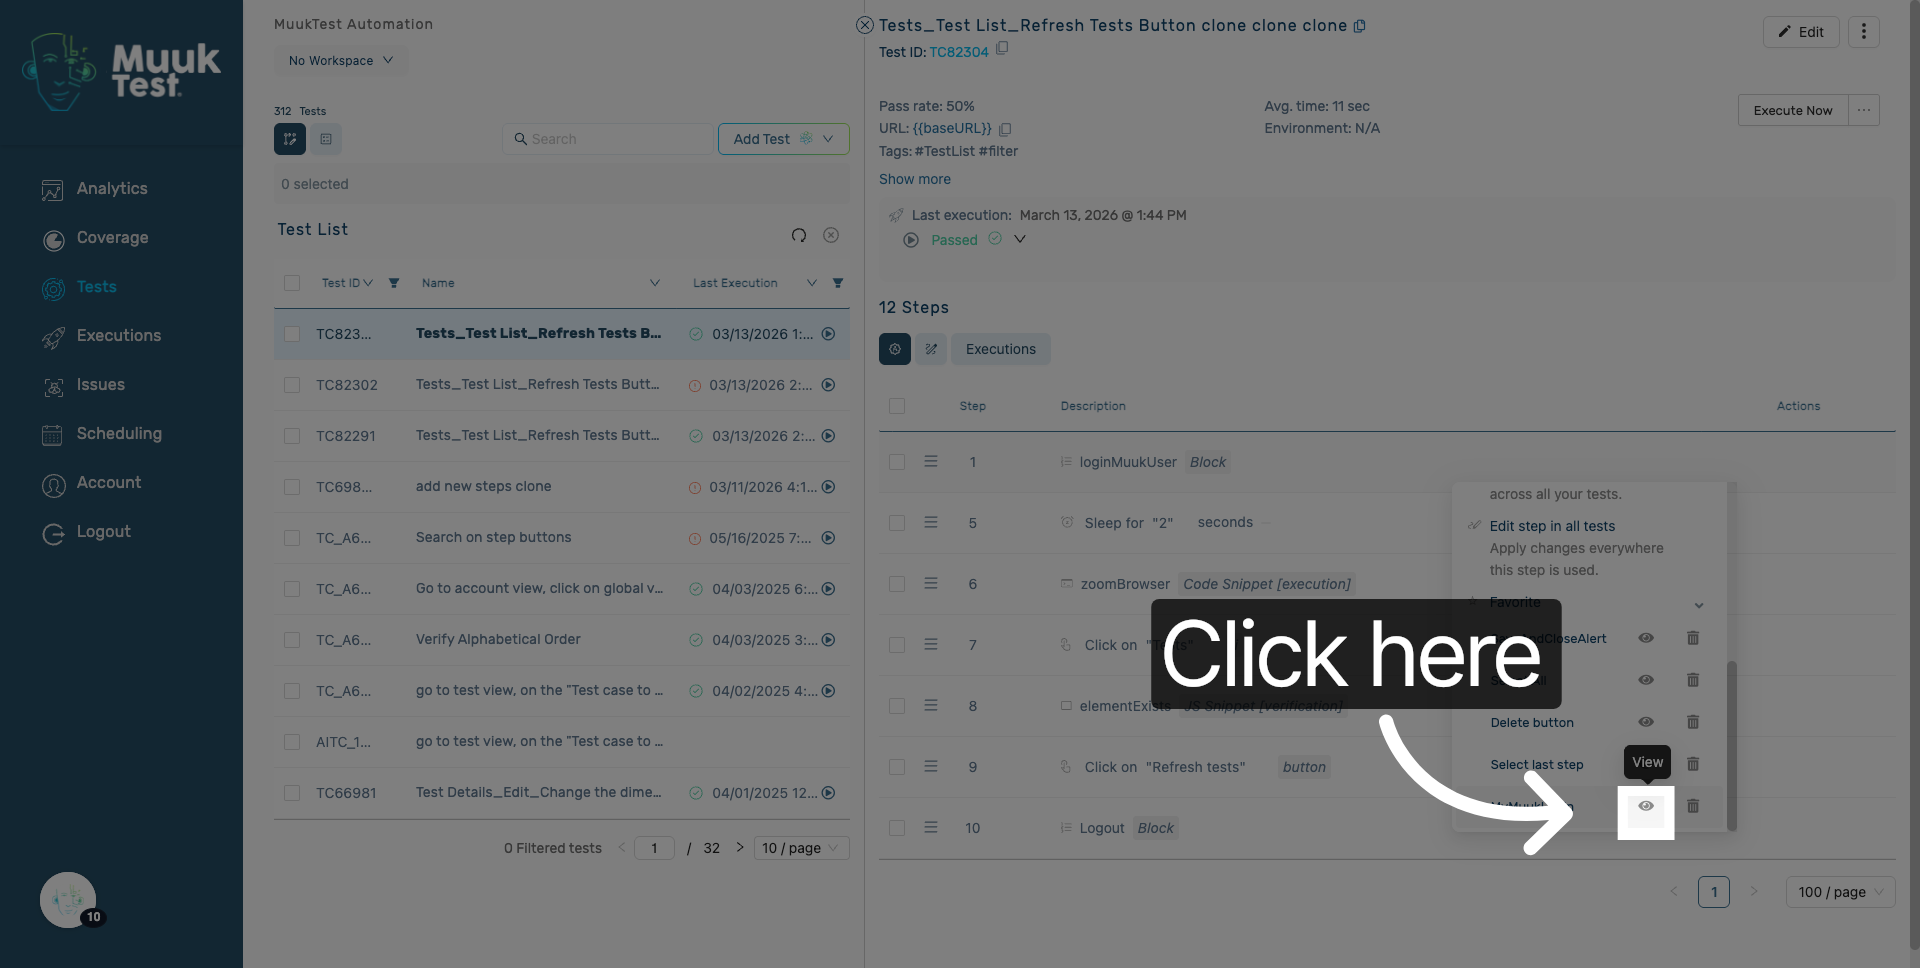Sort by the Test ID column
Image resolution: width=1920 pixels, height=968 pixels.
click(347, 283)
